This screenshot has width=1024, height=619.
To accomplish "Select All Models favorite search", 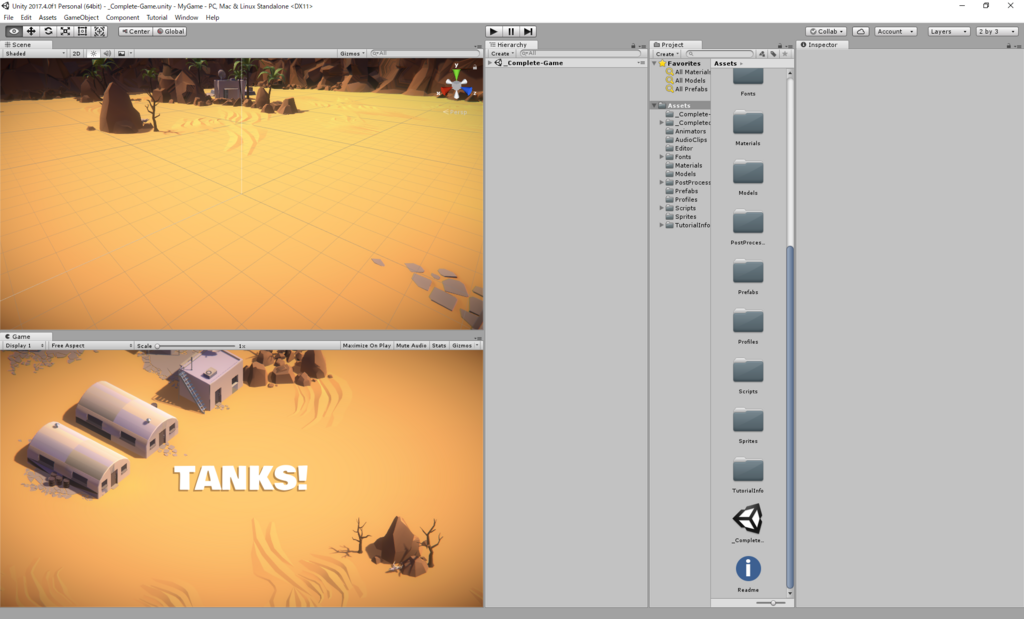I will click(x=686, y=80).
